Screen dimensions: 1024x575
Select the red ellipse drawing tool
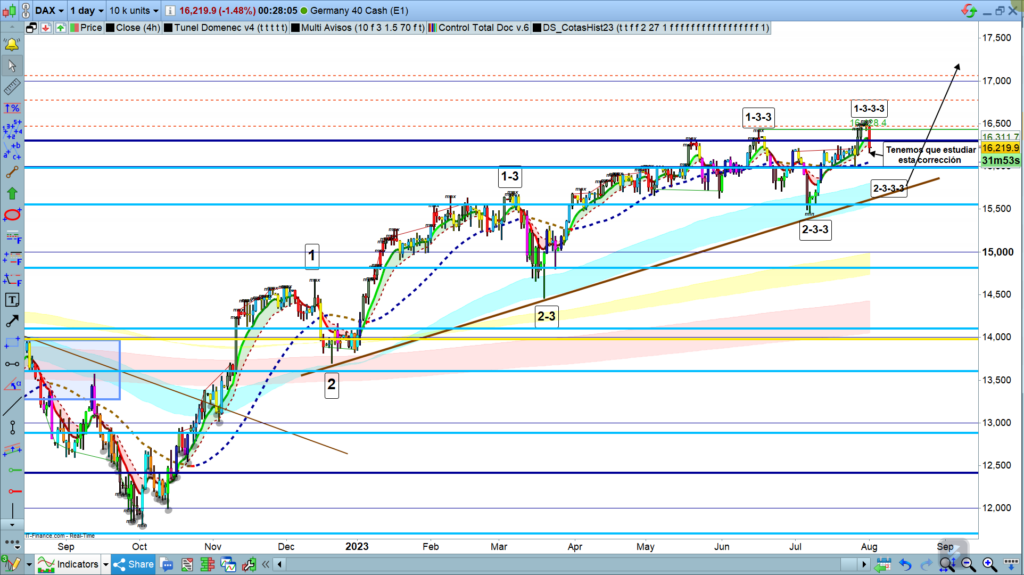click(12, 214)
